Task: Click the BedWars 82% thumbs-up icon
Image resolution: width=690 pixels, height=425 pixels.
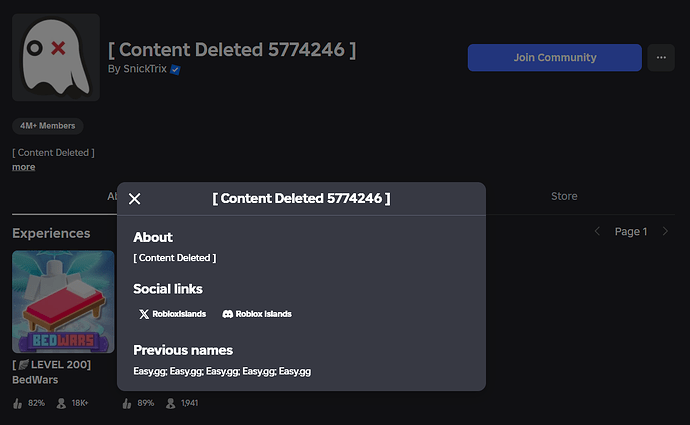Action: tap(18, 403)
